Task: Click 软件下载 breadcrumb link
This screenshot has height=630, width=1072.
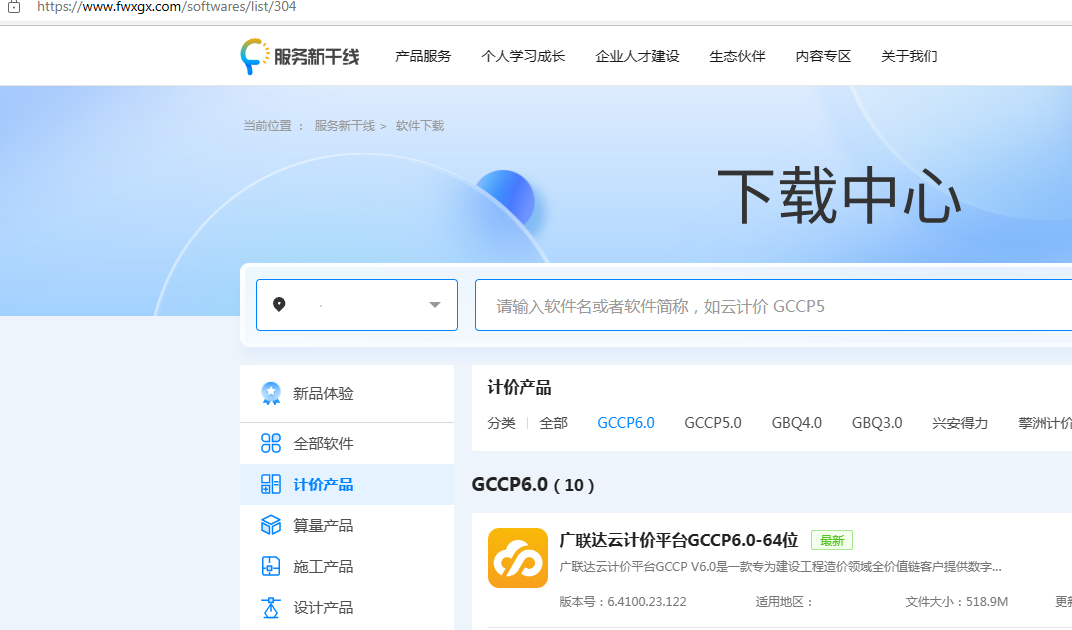Action: pos(420,126)
